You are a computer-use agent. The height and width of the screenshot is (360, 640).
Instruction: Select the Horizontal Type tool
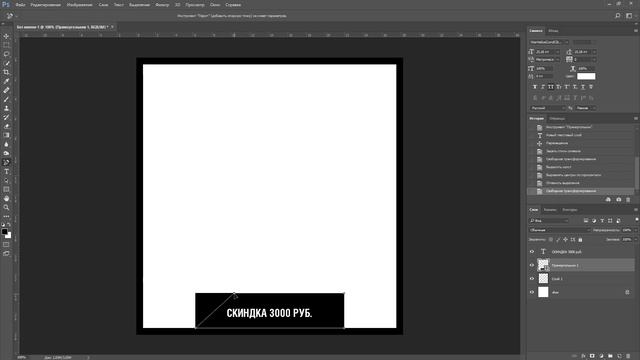6,171
